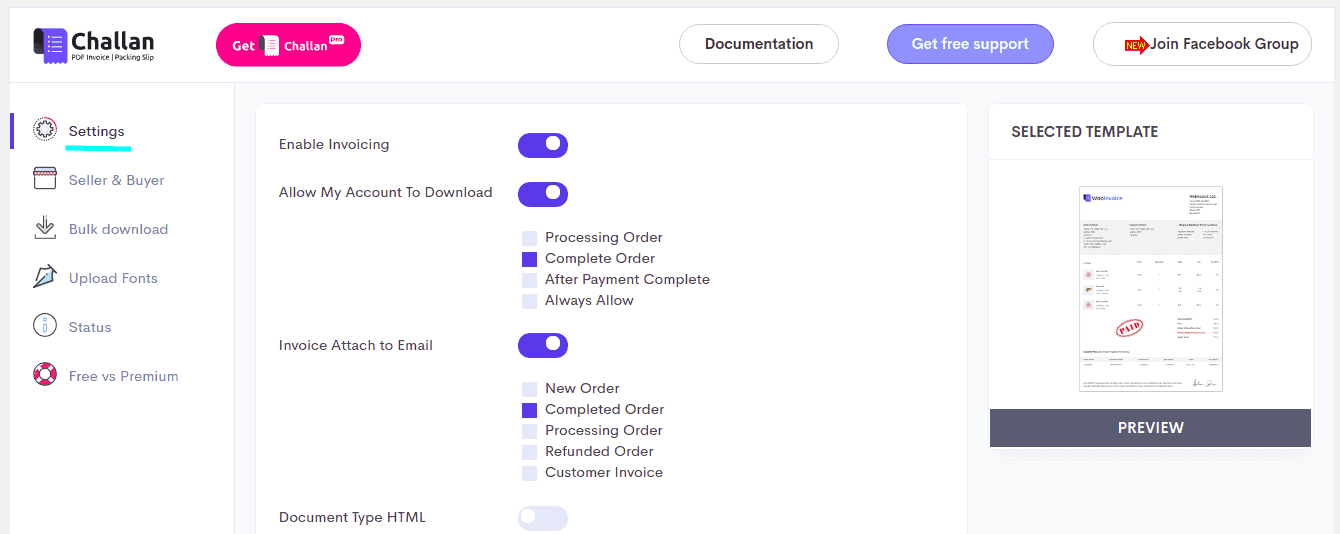Go to Bulk download page

coord(118,229)
